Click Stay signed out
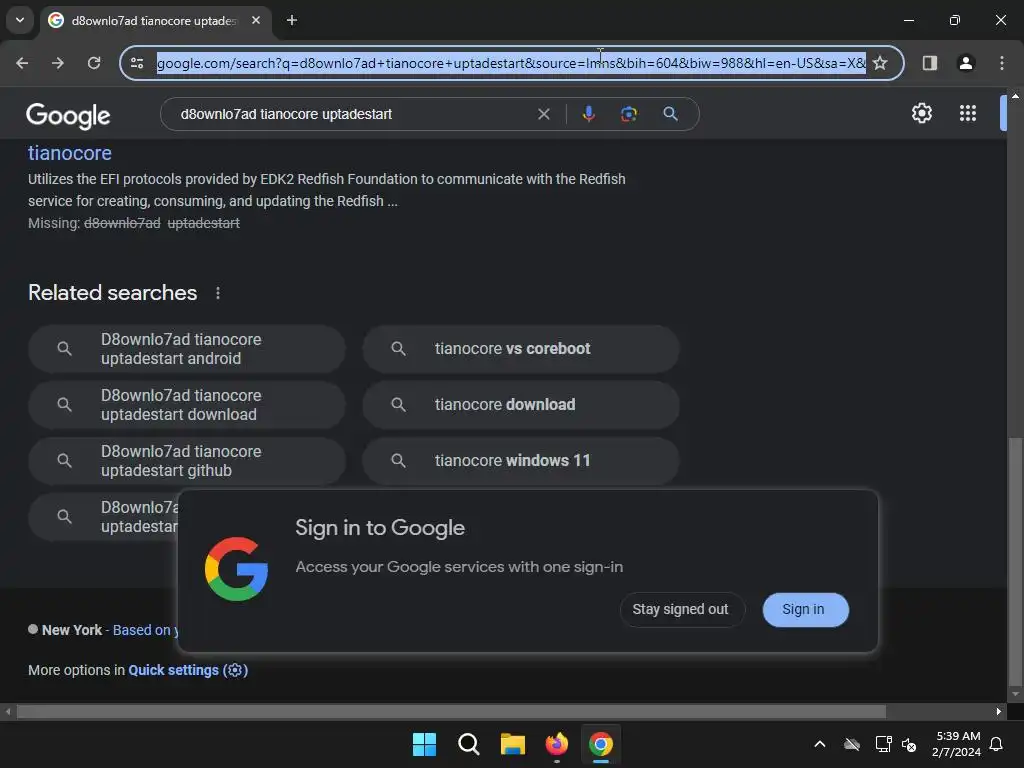The width and height of the screenshot is (1024, 768). click(x=680, y=609)
